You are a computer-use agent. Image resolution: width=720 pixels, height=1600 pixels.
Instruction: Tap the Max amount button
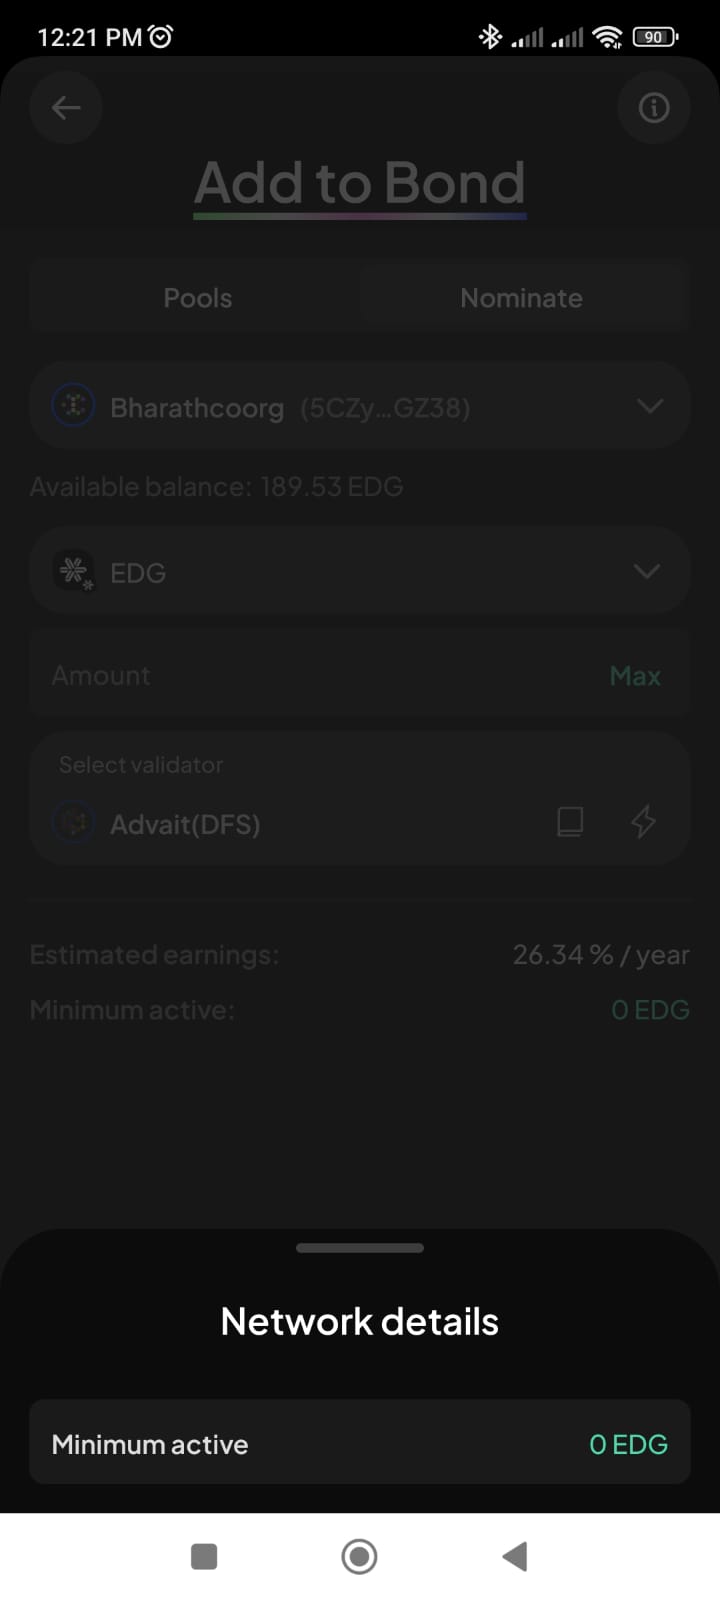(x=635, y=676)
